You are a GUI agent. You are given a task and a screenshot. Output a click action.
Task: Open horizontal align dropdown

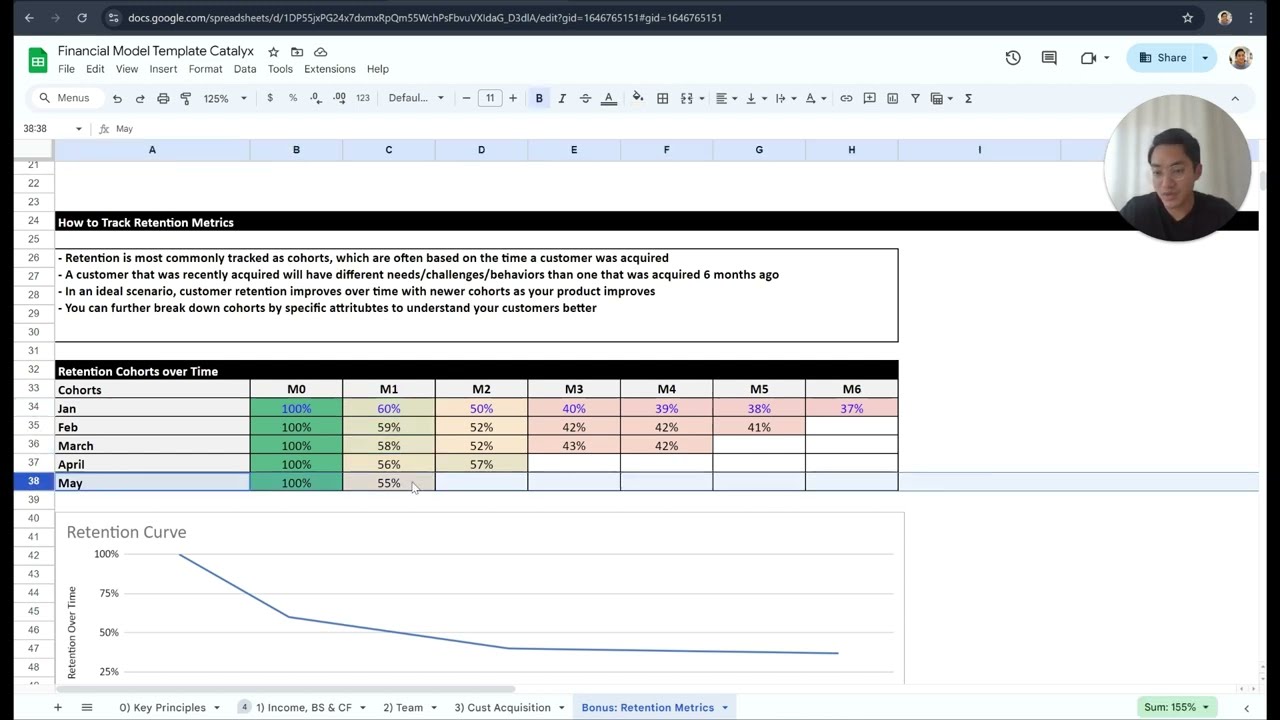pyautogui.click(x=726, y=98)
